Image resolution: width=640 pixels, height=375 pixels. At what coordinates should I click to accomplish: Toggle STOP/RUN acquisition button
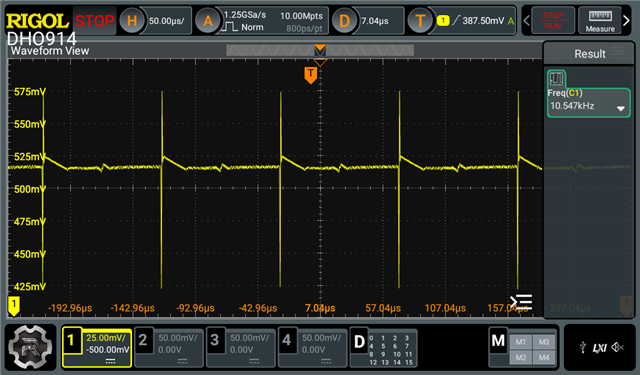pos(553,20)
